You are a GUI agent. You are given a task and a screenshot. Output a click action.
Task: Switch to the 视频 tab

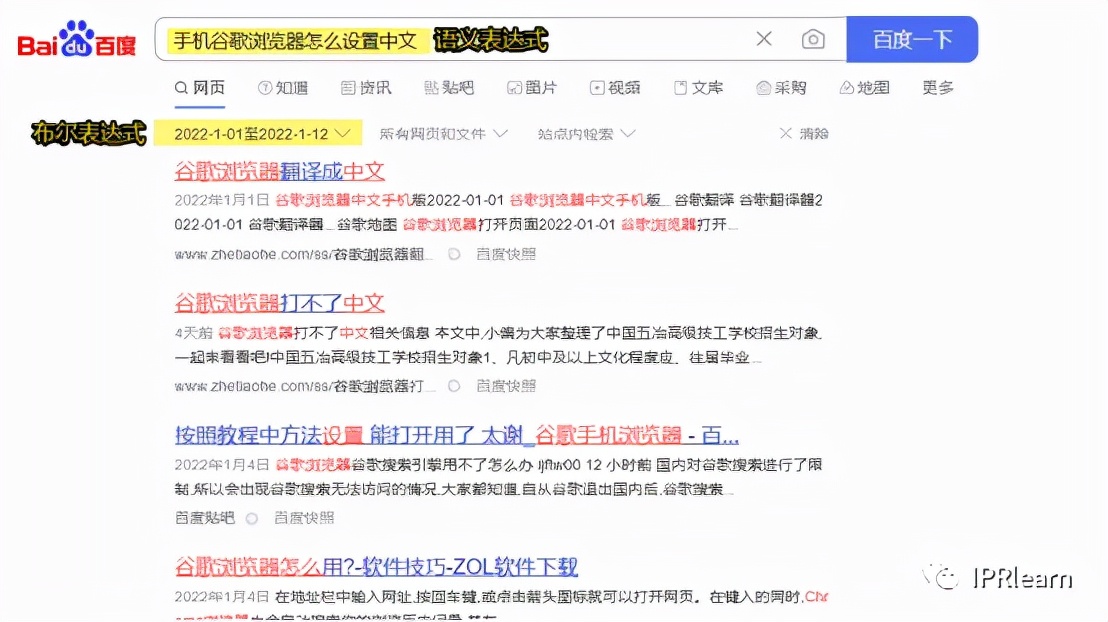[615, 88]
